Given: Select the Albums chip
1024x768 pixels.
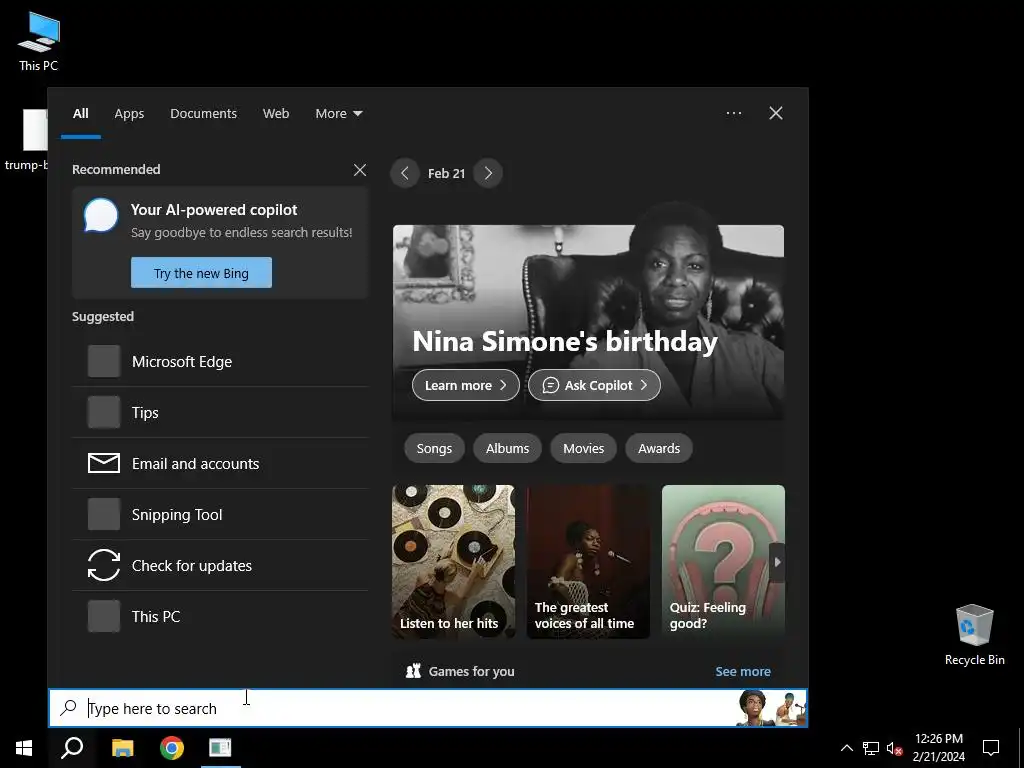Looking at the screenshot, I should tap(507, 449).
